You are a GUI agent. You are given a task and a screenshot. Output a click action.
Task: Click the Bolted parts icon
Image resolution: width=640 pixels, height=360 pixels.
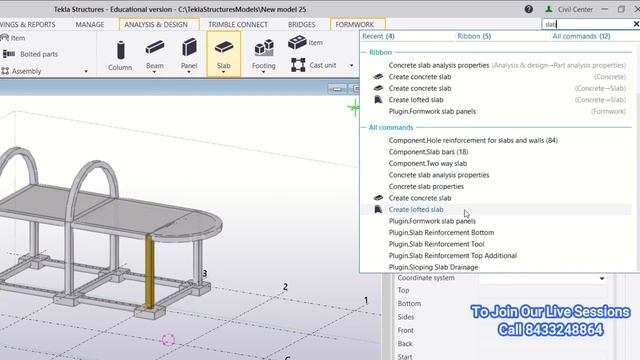[x=9, y=54]
